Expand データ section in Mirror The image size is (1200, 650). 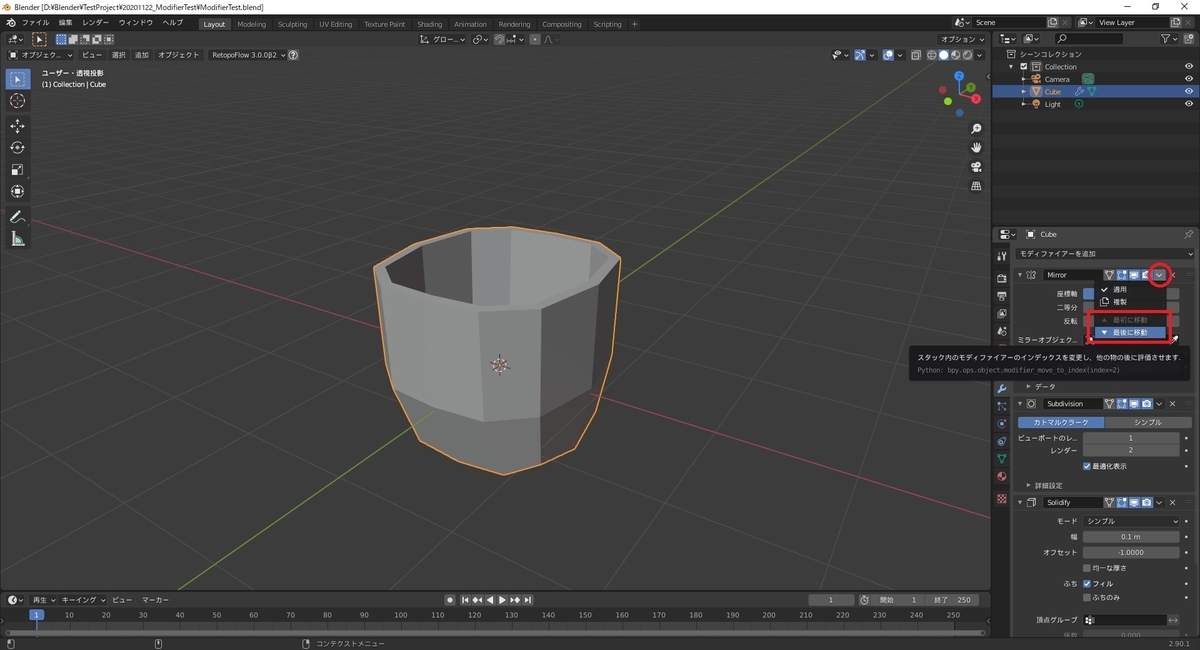tap(1040, 386)
